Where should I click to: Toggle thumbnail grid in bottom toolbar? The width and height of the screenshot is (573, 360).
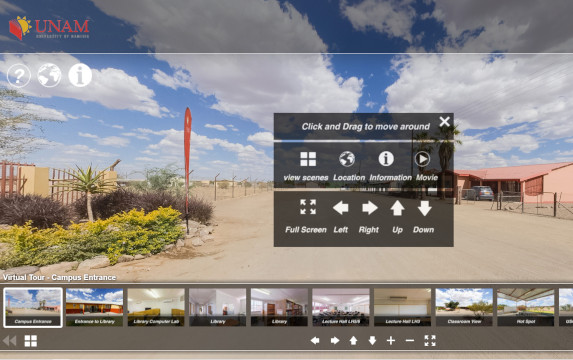click(31, 341)
